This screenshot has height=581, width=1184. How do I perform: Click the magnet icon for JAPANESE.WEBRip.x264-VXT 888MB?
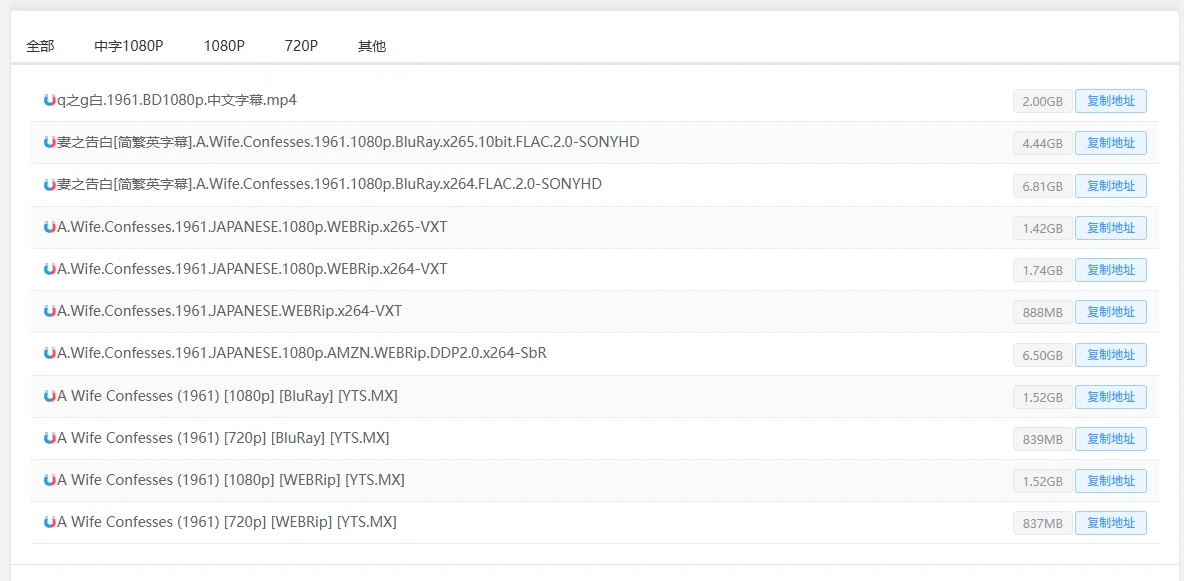point(50,311)
